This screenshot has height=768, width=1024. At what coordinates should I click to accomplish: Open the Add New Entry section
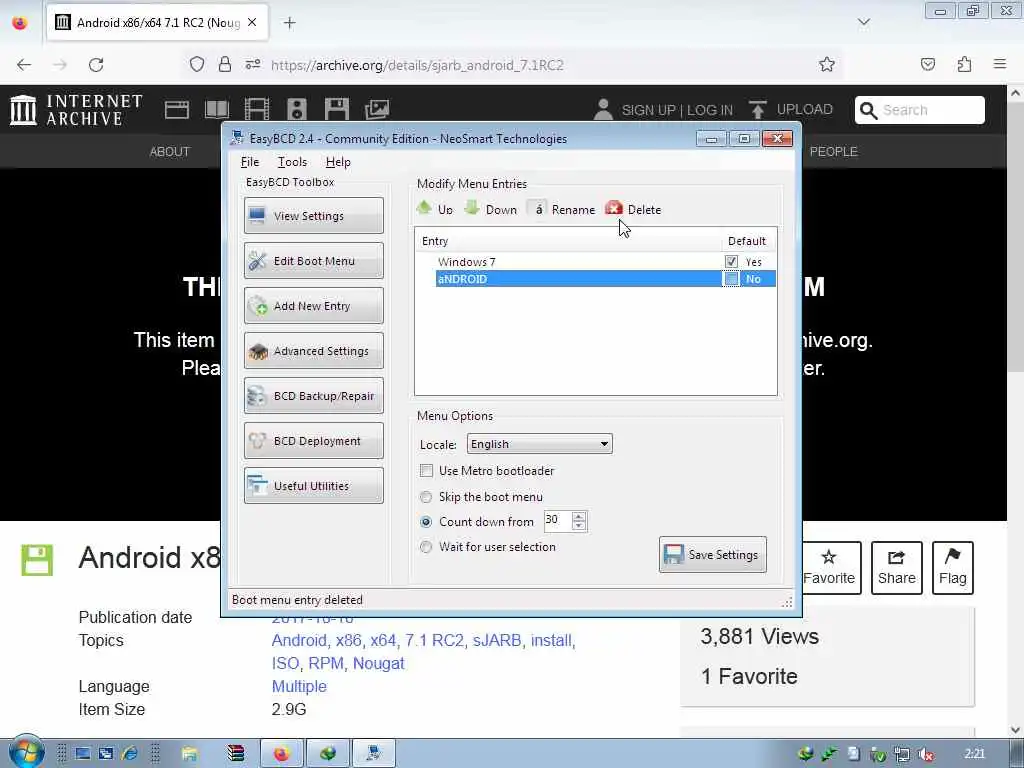pyautogui.click(x=313, y=306)
